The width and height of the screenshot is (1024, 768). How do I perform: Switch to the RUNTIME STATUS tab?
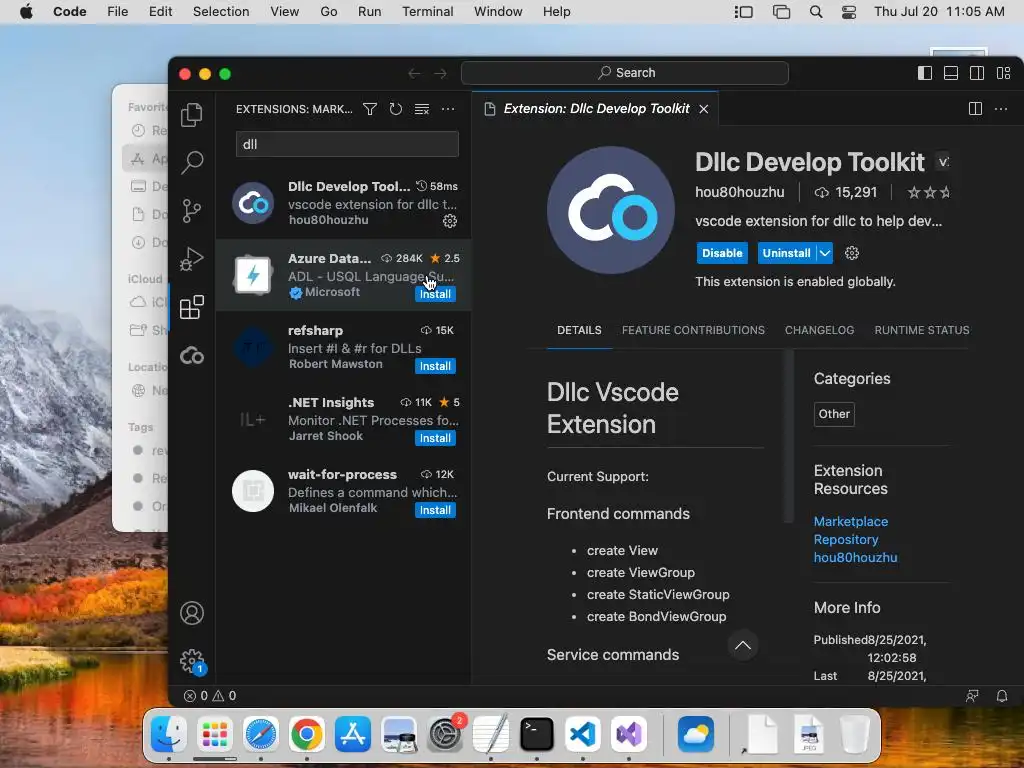click(x=921, y=330)
